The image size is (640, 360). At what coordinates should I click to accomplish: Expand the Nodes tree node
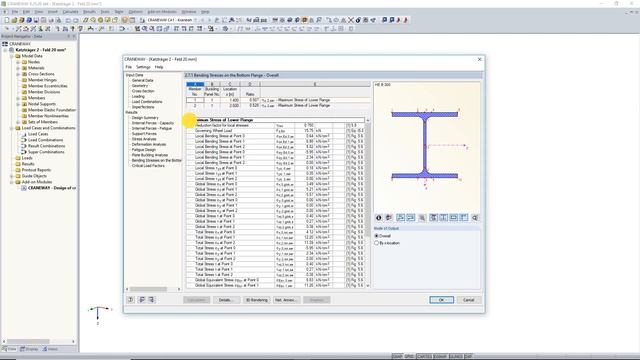[x=18, y=62]
